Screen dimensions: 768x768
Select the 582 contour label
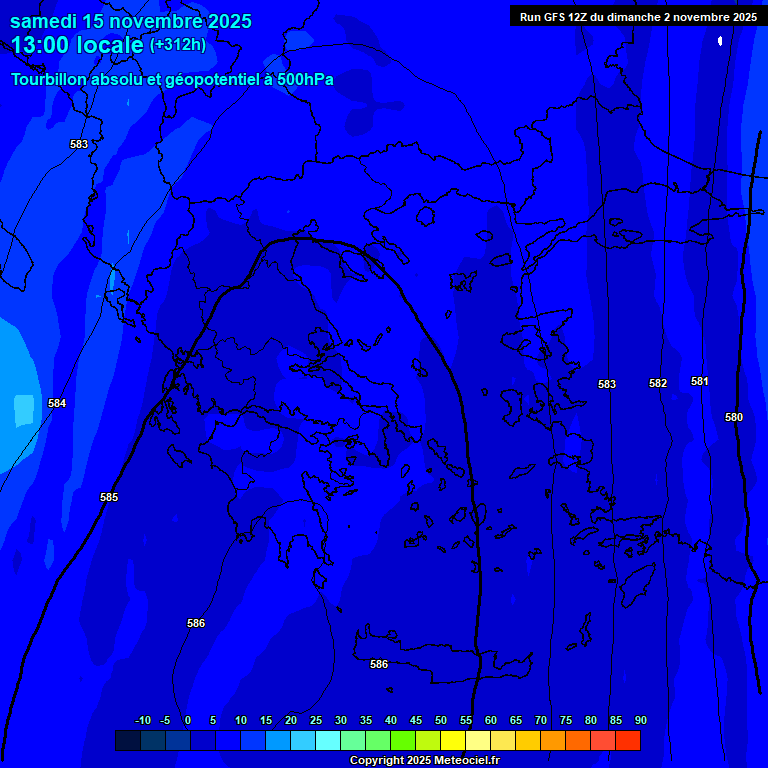coord(658,383)
